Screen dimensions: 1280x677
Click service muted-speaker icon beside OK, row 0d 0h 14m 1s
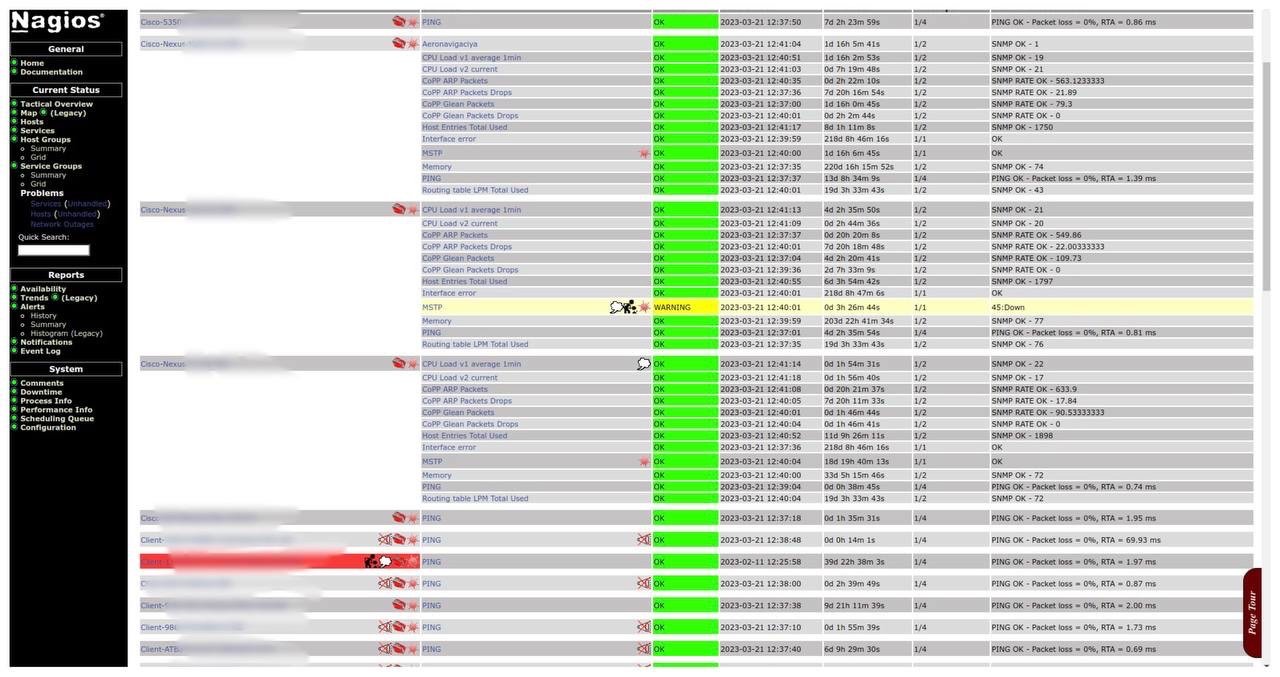[644, 539]
